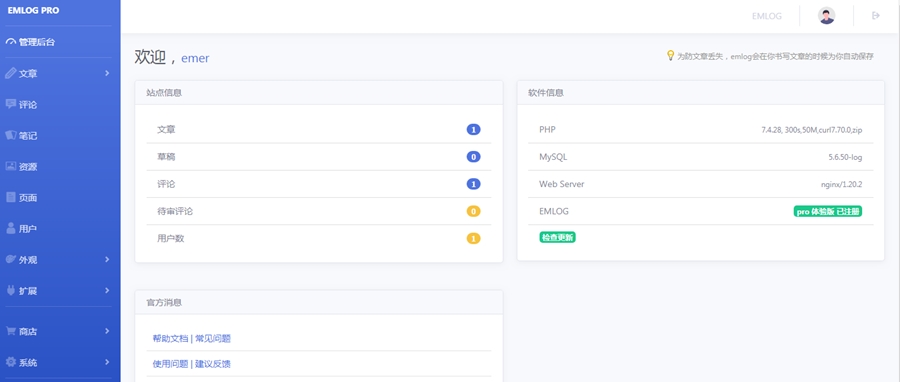Click the lightbulb tip icon
This screenshot has height=382, width=900.
(x=670, y=56)
